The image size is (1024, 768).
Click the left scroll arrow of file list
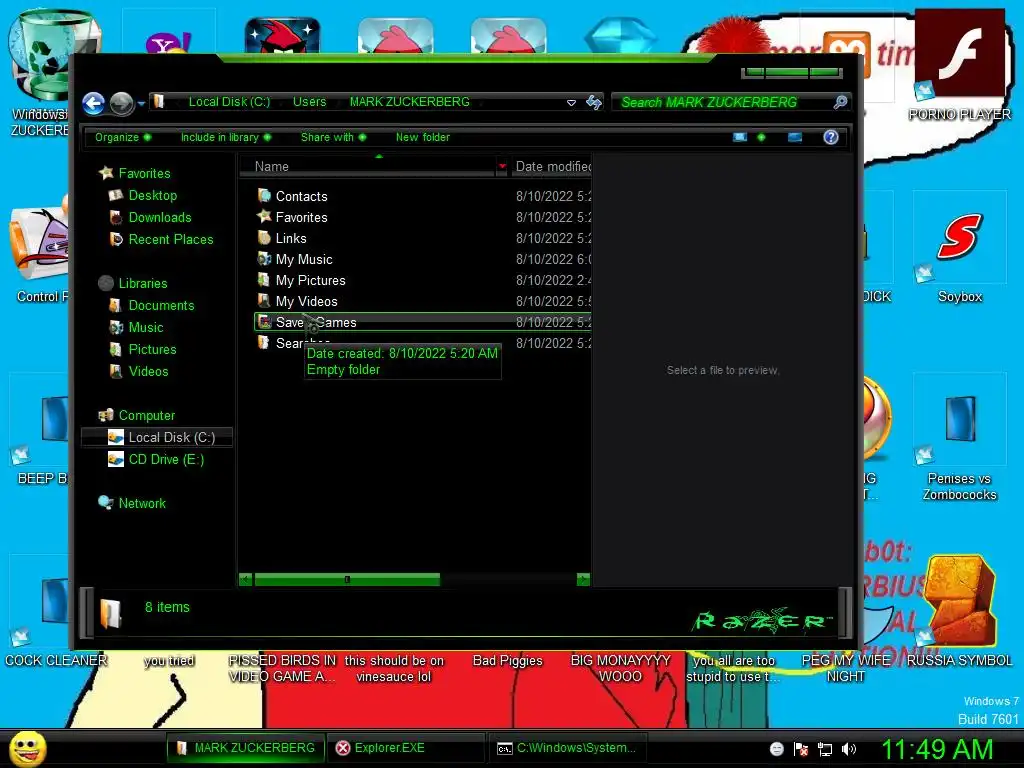pyautogui.click(x=246, y=579)
